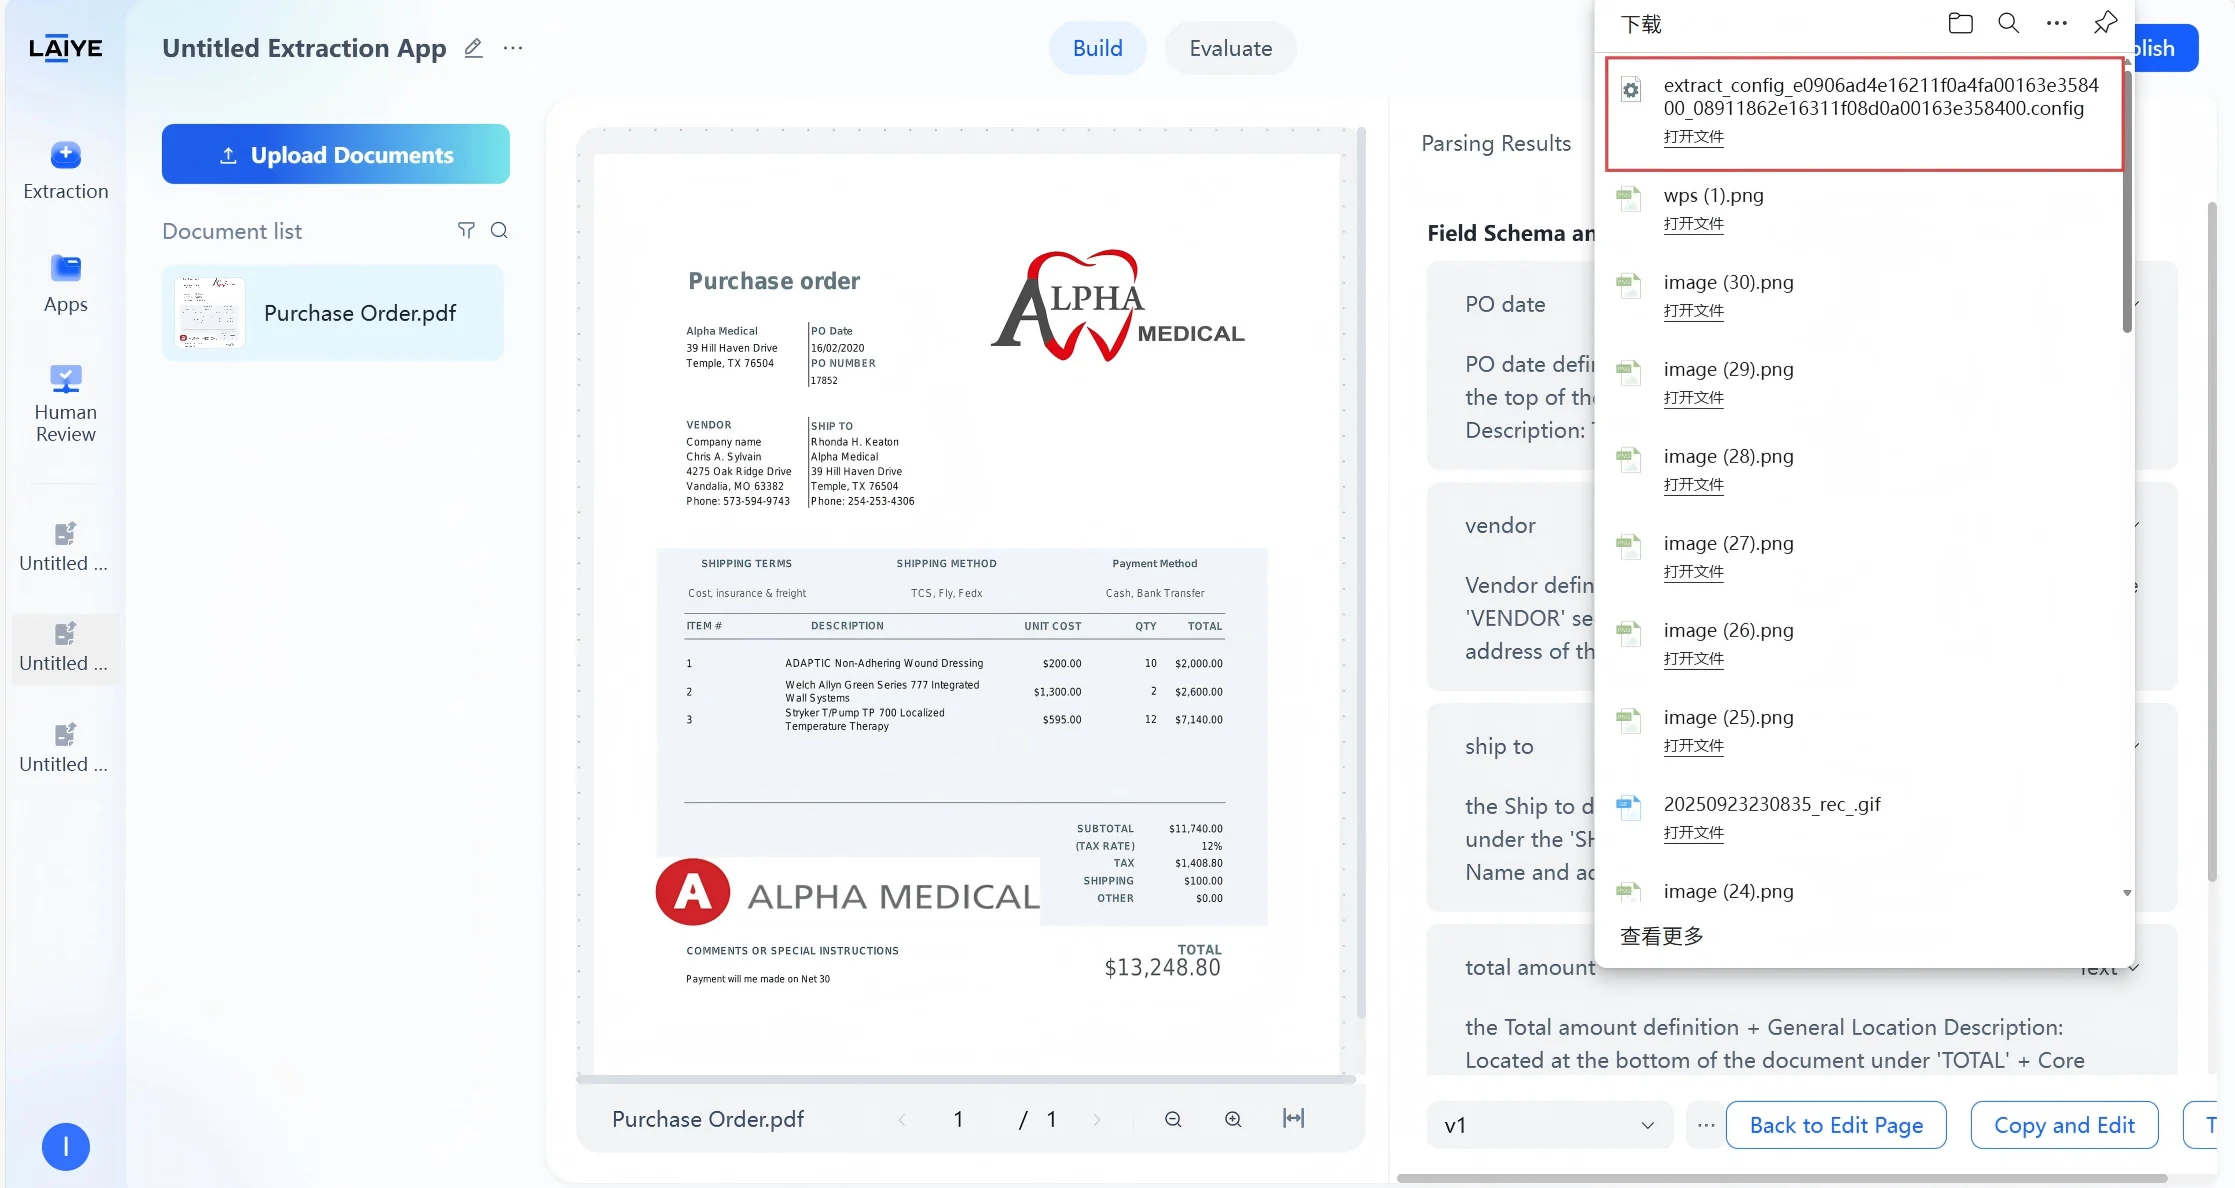Open the Extraction sidebar section
This screenshot has height=1188, width=2235.
pyautogui.click(x=66, y=170)
